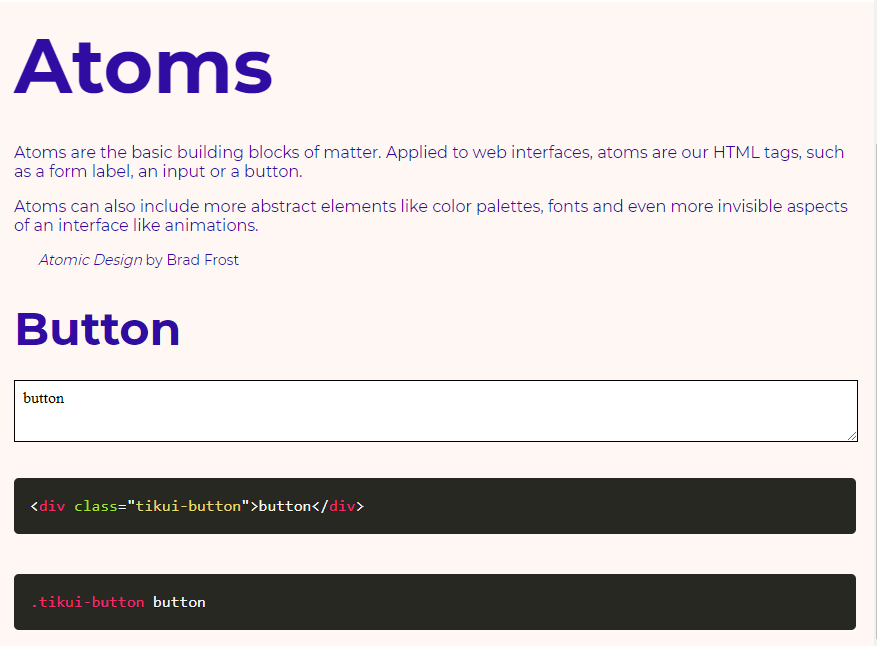Click the "Atoms" main heading

pos(144,66)
